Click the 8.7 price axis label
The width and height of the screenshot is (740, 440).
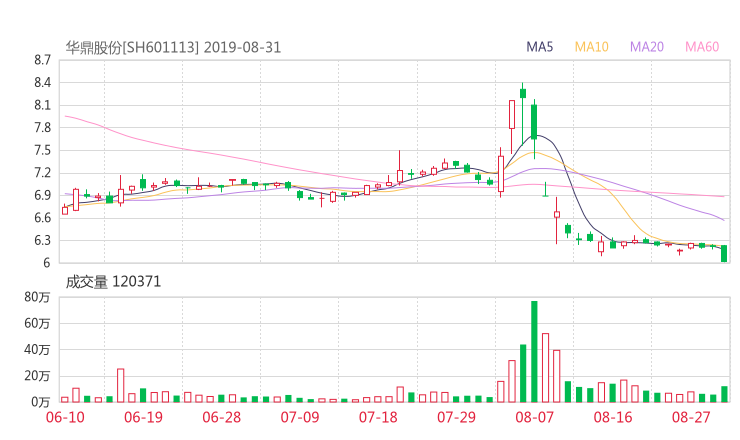tap(41, 60)
